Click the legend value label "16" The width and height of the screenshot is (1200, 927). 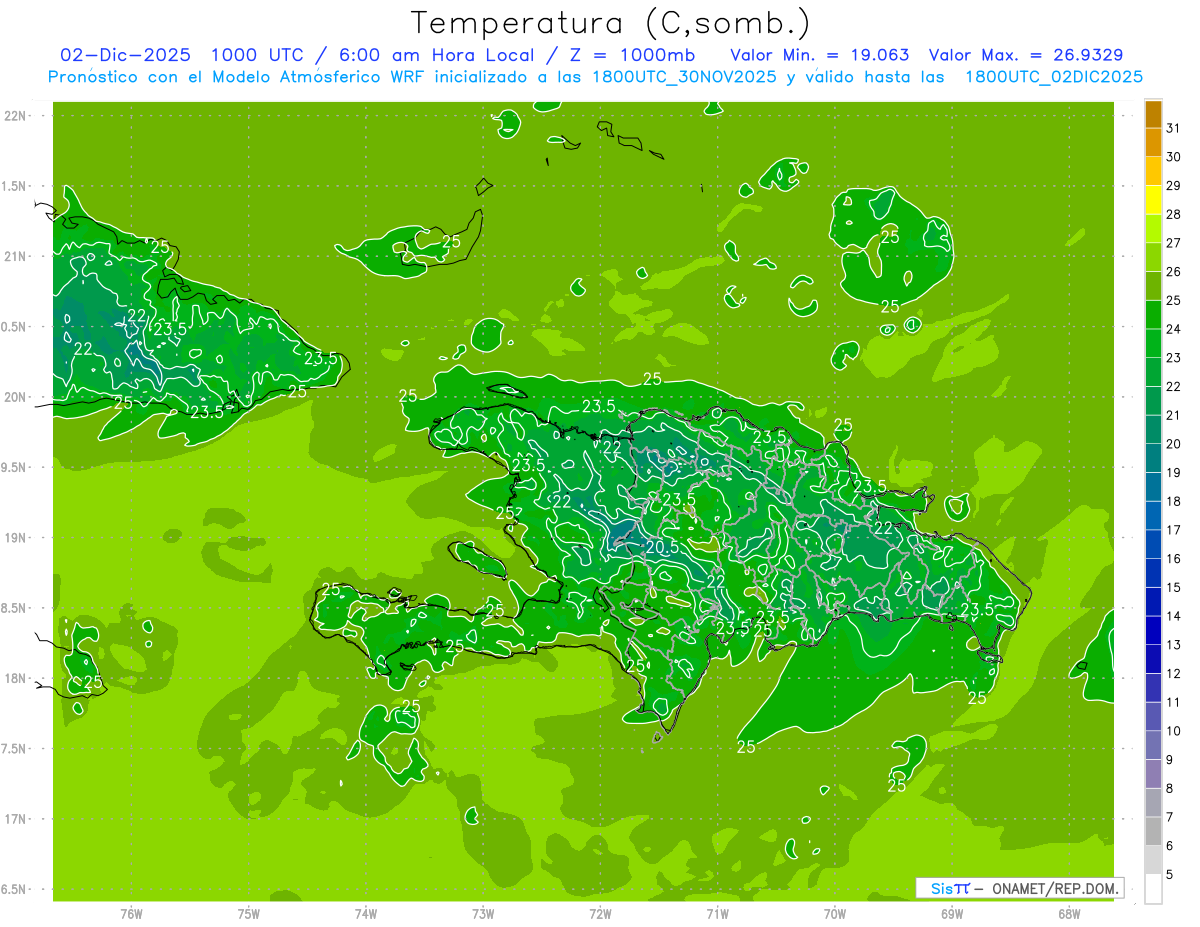point(1173,559)
